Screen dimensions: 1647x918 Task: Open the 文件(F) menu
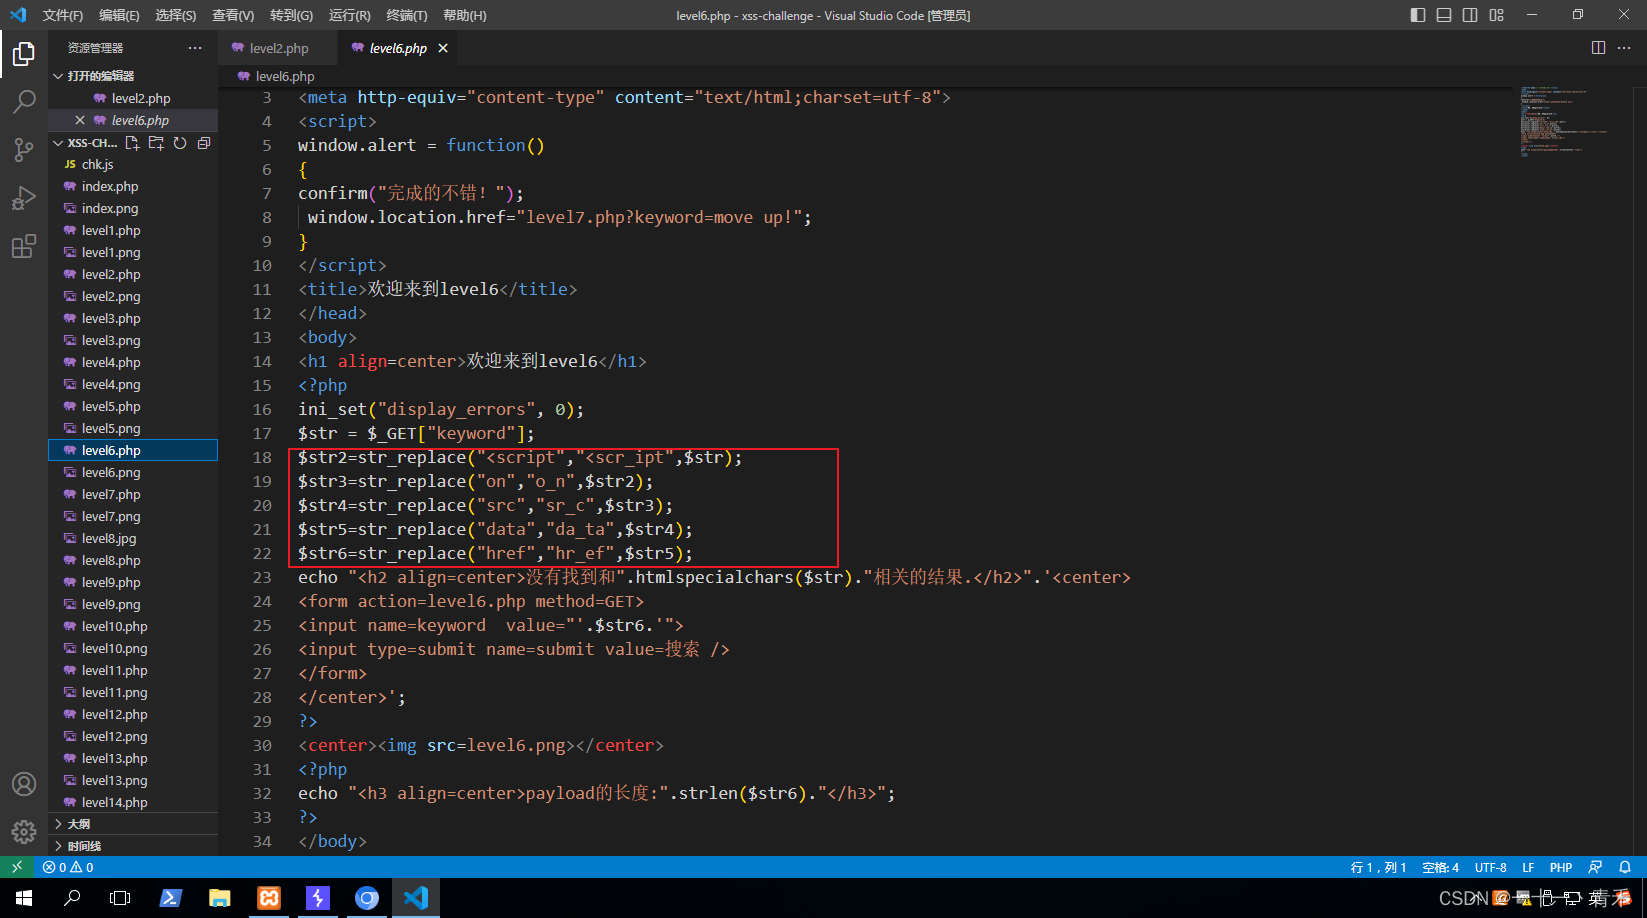(63, 15)
